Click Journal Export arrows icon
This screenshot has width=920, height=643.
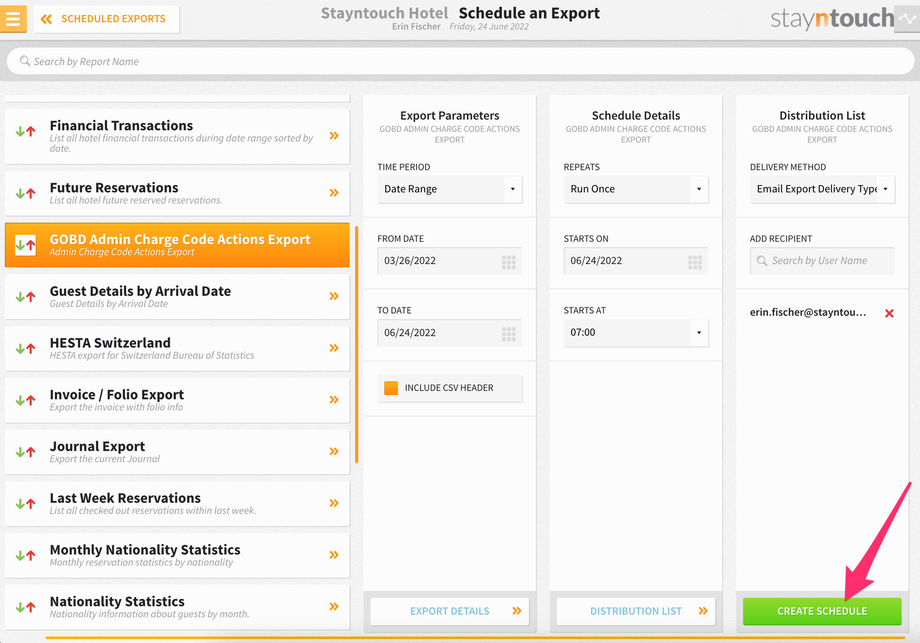[x=25, y=452]
